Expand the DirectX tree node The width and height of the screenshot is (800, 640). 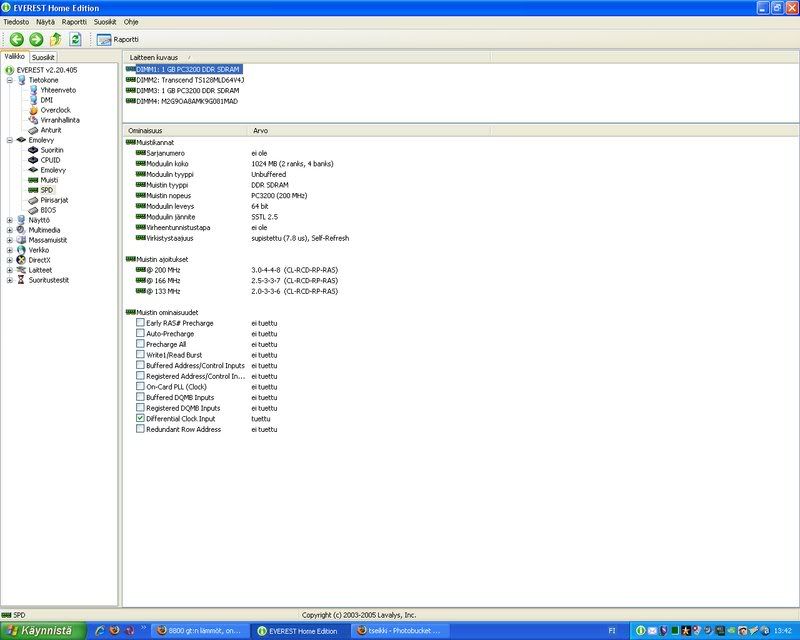10,260
